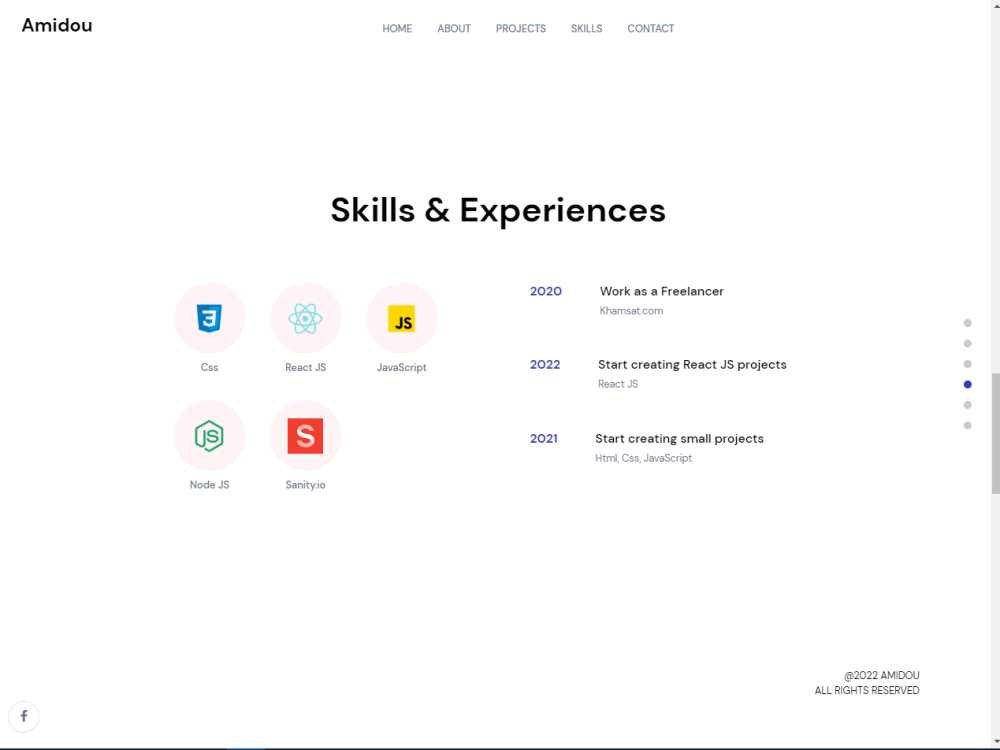Navigate to the Projects section
Screen dimensions: 1000x750
coord(520,29)
